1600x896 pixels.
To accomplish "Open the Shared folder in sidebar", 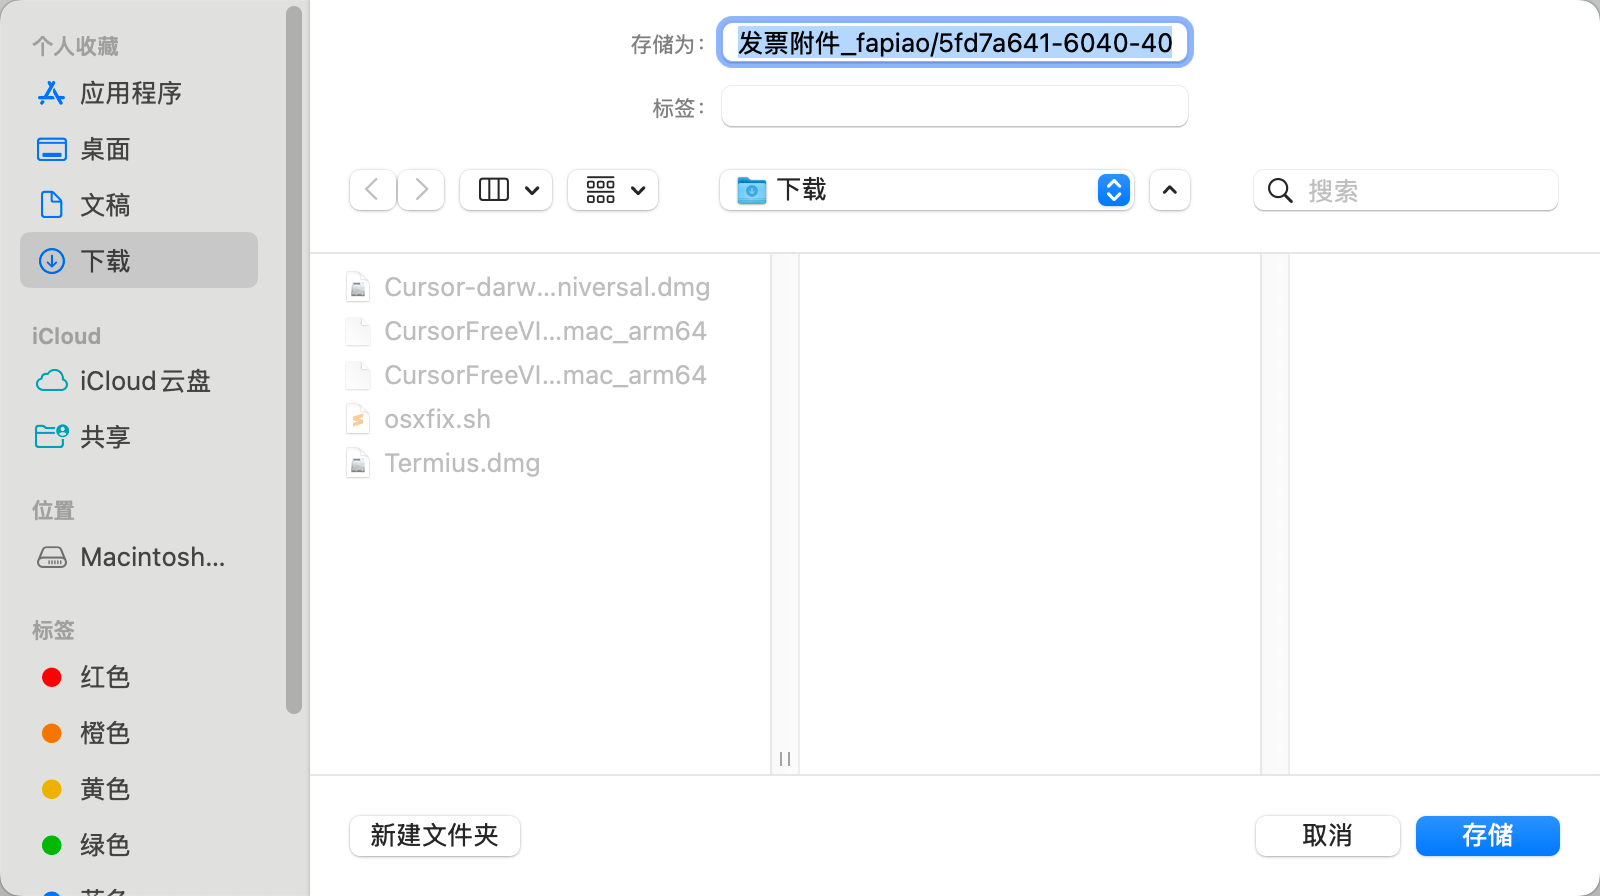I will (105, 437).
